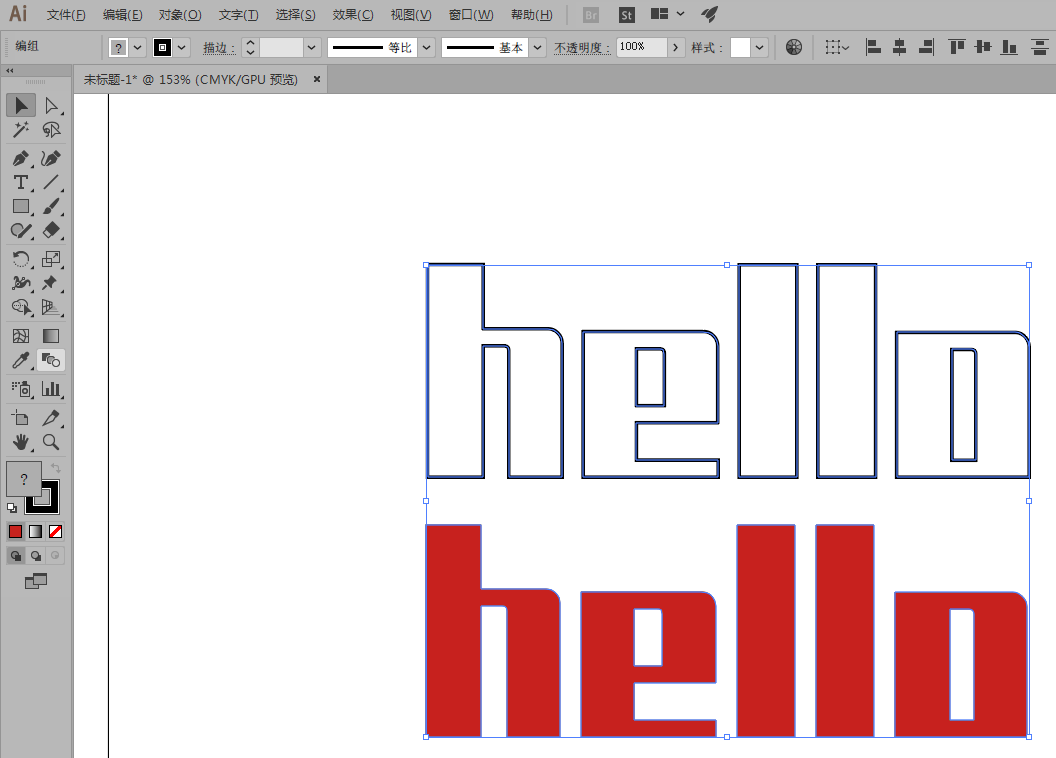Apply solid Color mode (red button)

point(15,531)
